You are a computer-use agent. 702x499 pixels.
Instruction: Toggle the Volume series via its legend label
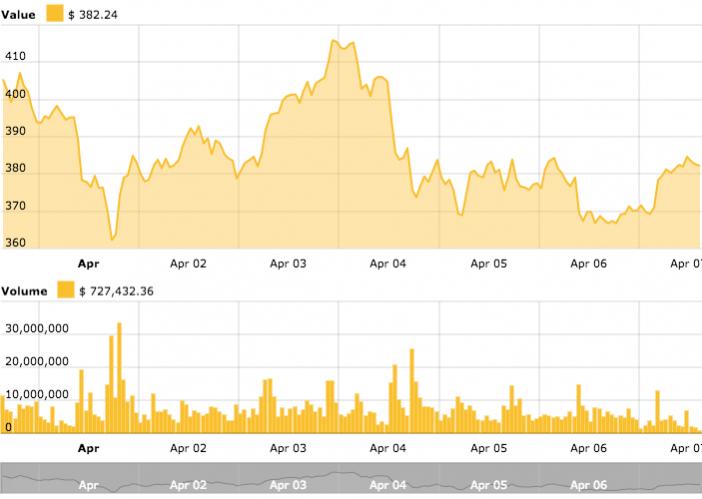(x=24, y=291)
